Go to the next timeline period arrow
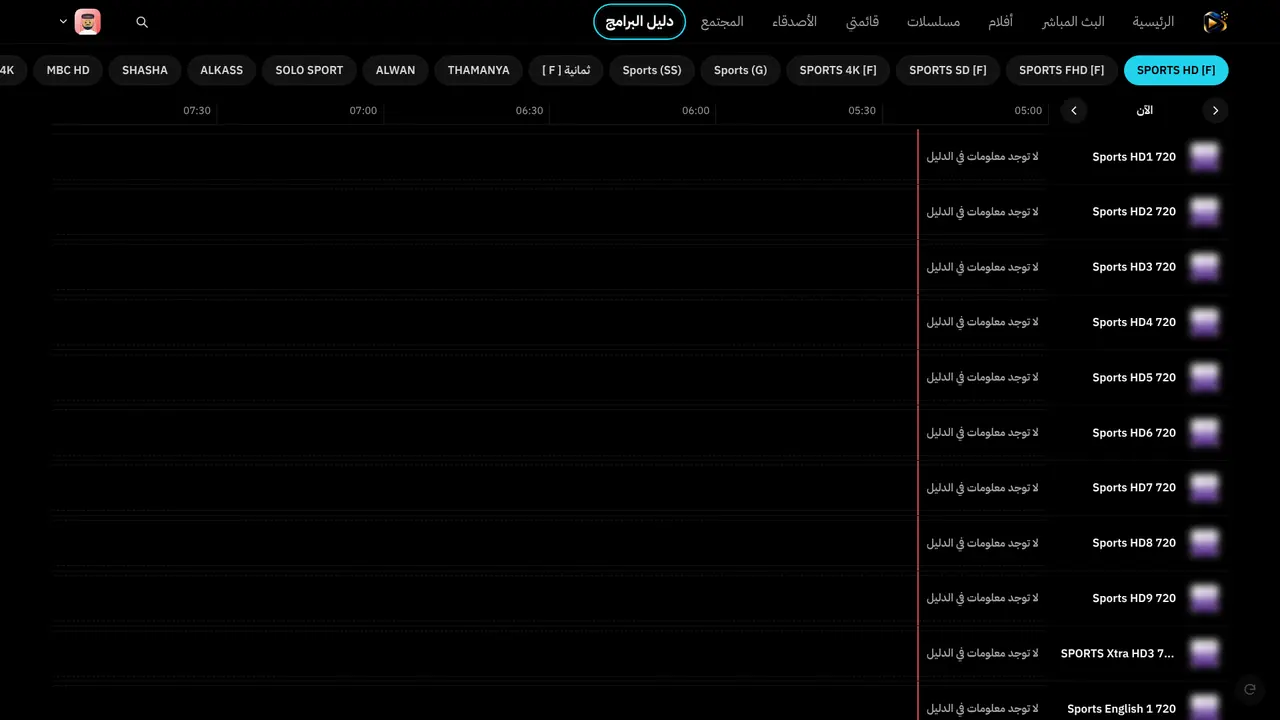The image size is (1280, 720). (1074, 111)
